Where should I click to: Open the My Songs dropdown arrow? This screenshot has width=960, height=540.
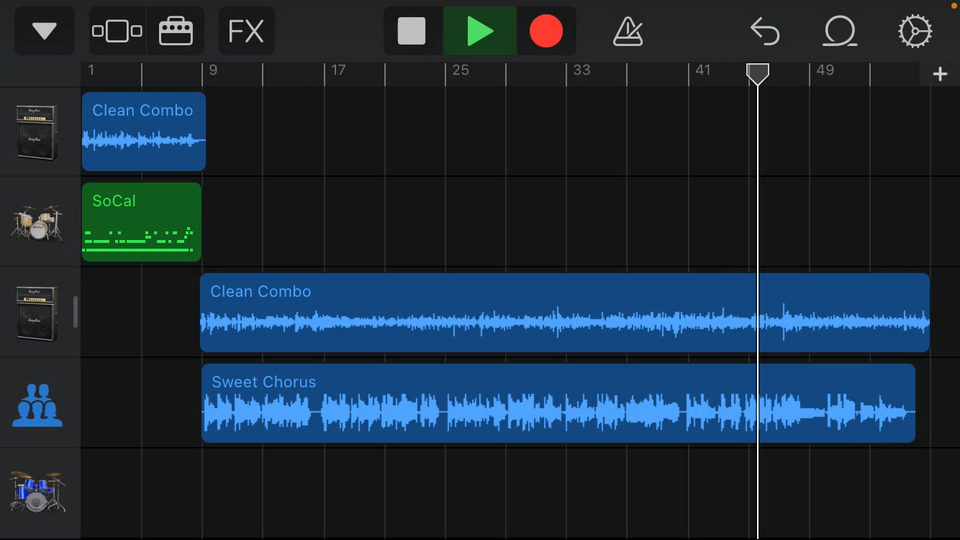[x=44, y=31]
